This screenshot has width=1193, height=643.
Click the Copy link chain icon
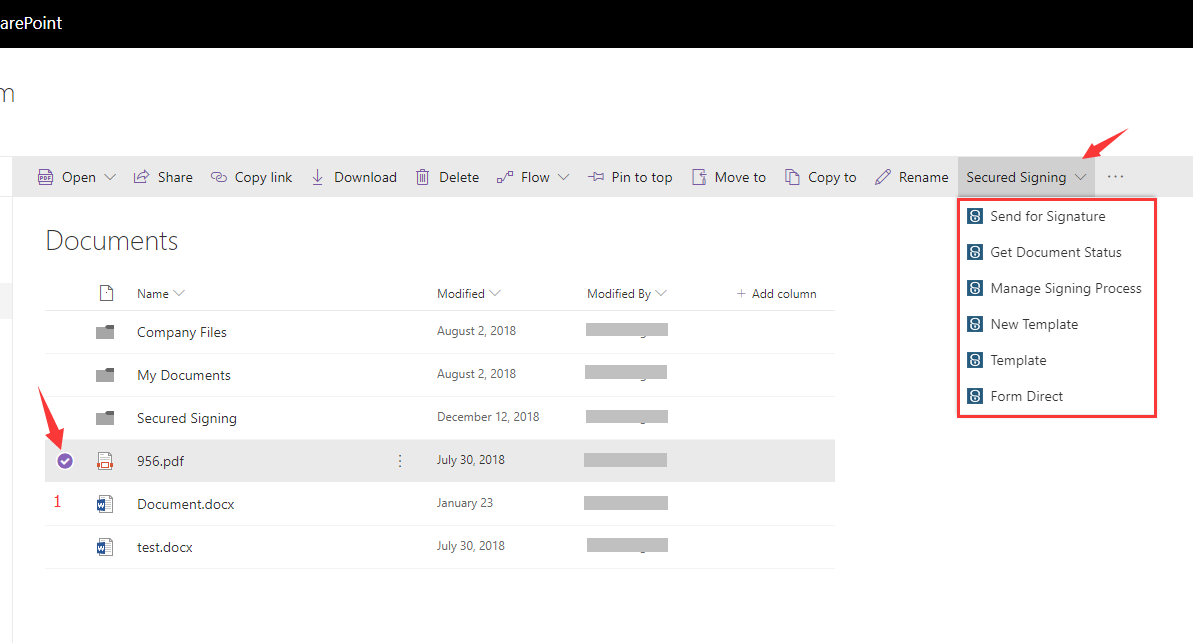[219, 177]
